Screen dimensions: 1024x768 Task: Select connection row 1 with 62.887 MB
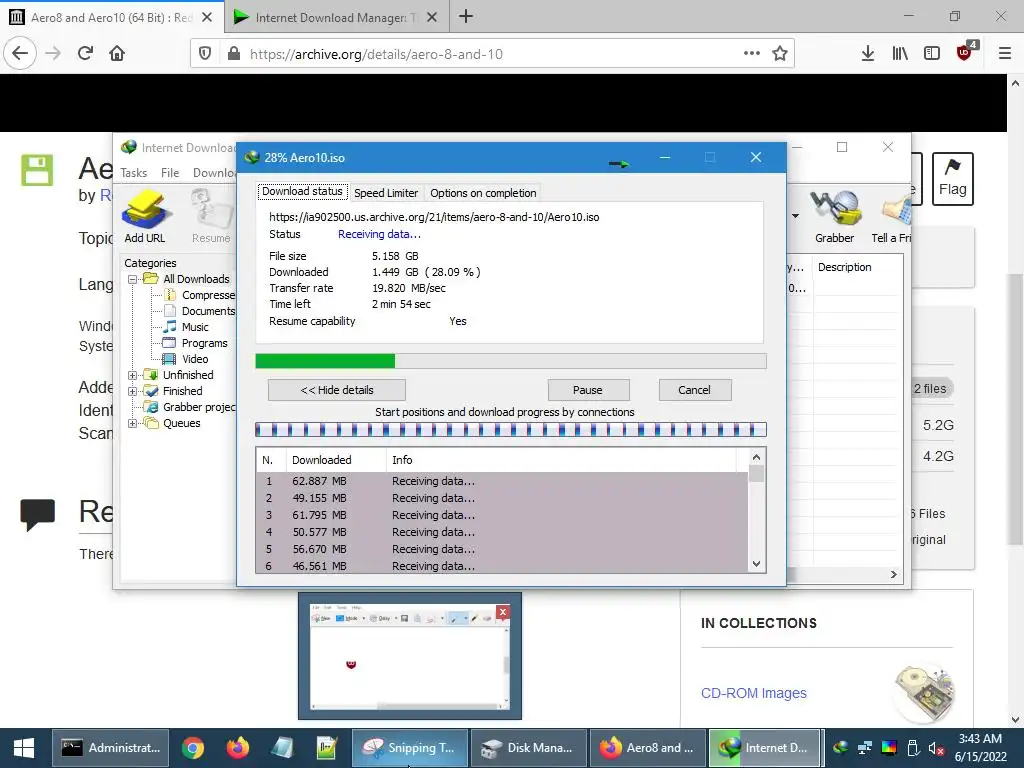(502, 481)
